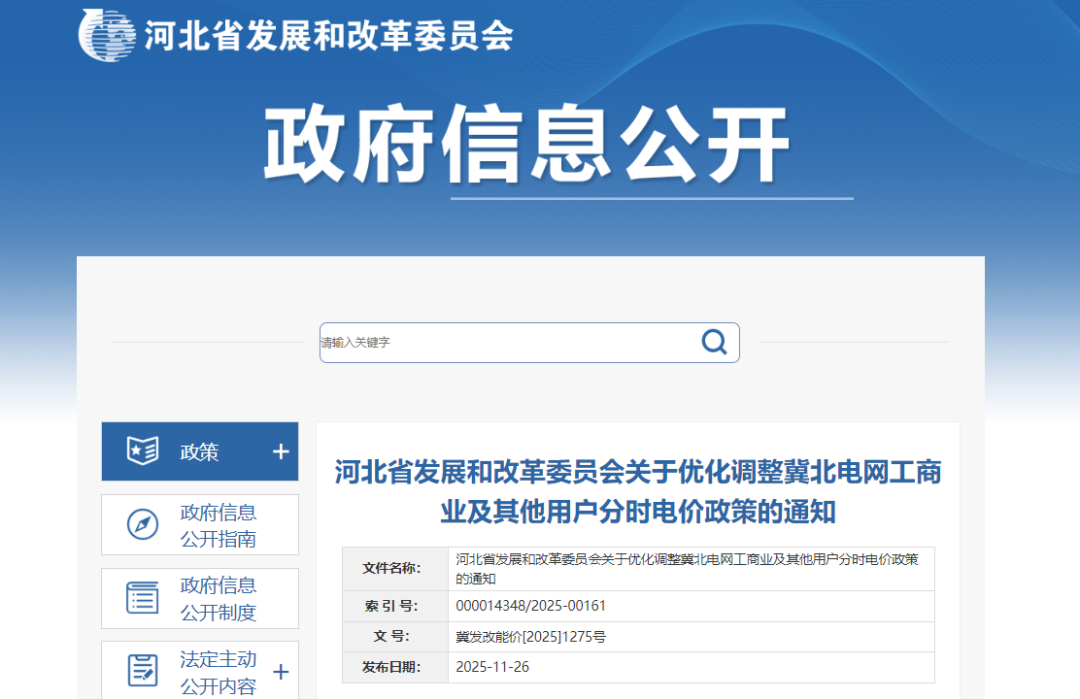Click the magnifier icon to search

(x=713, y=342)
